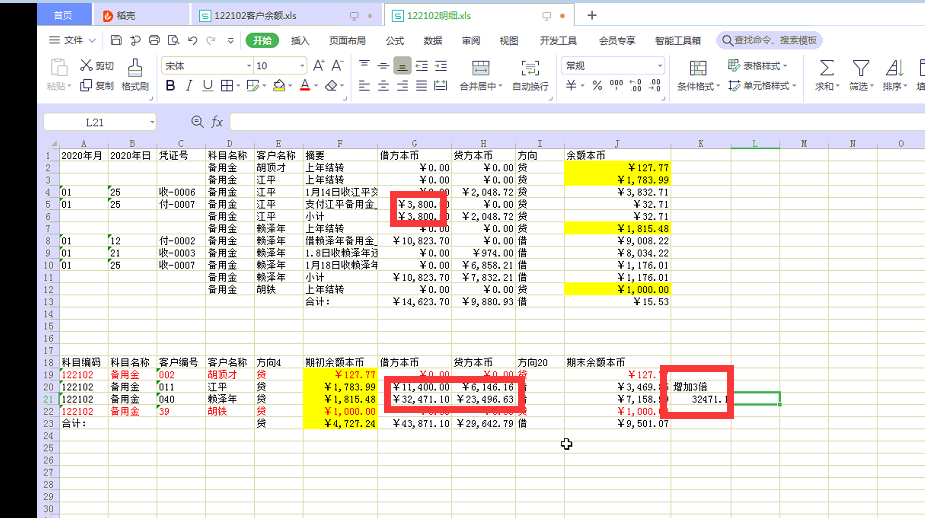Align text left
Screen dimensions: 925x518
[x=365, y=86]
